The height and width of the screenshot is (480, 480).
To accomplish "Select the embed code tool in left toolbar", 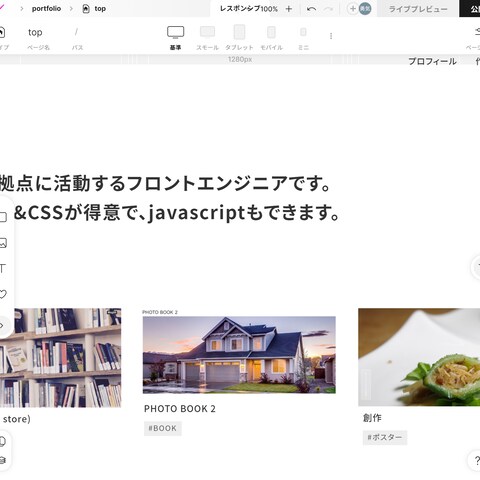I will point(2,325).
